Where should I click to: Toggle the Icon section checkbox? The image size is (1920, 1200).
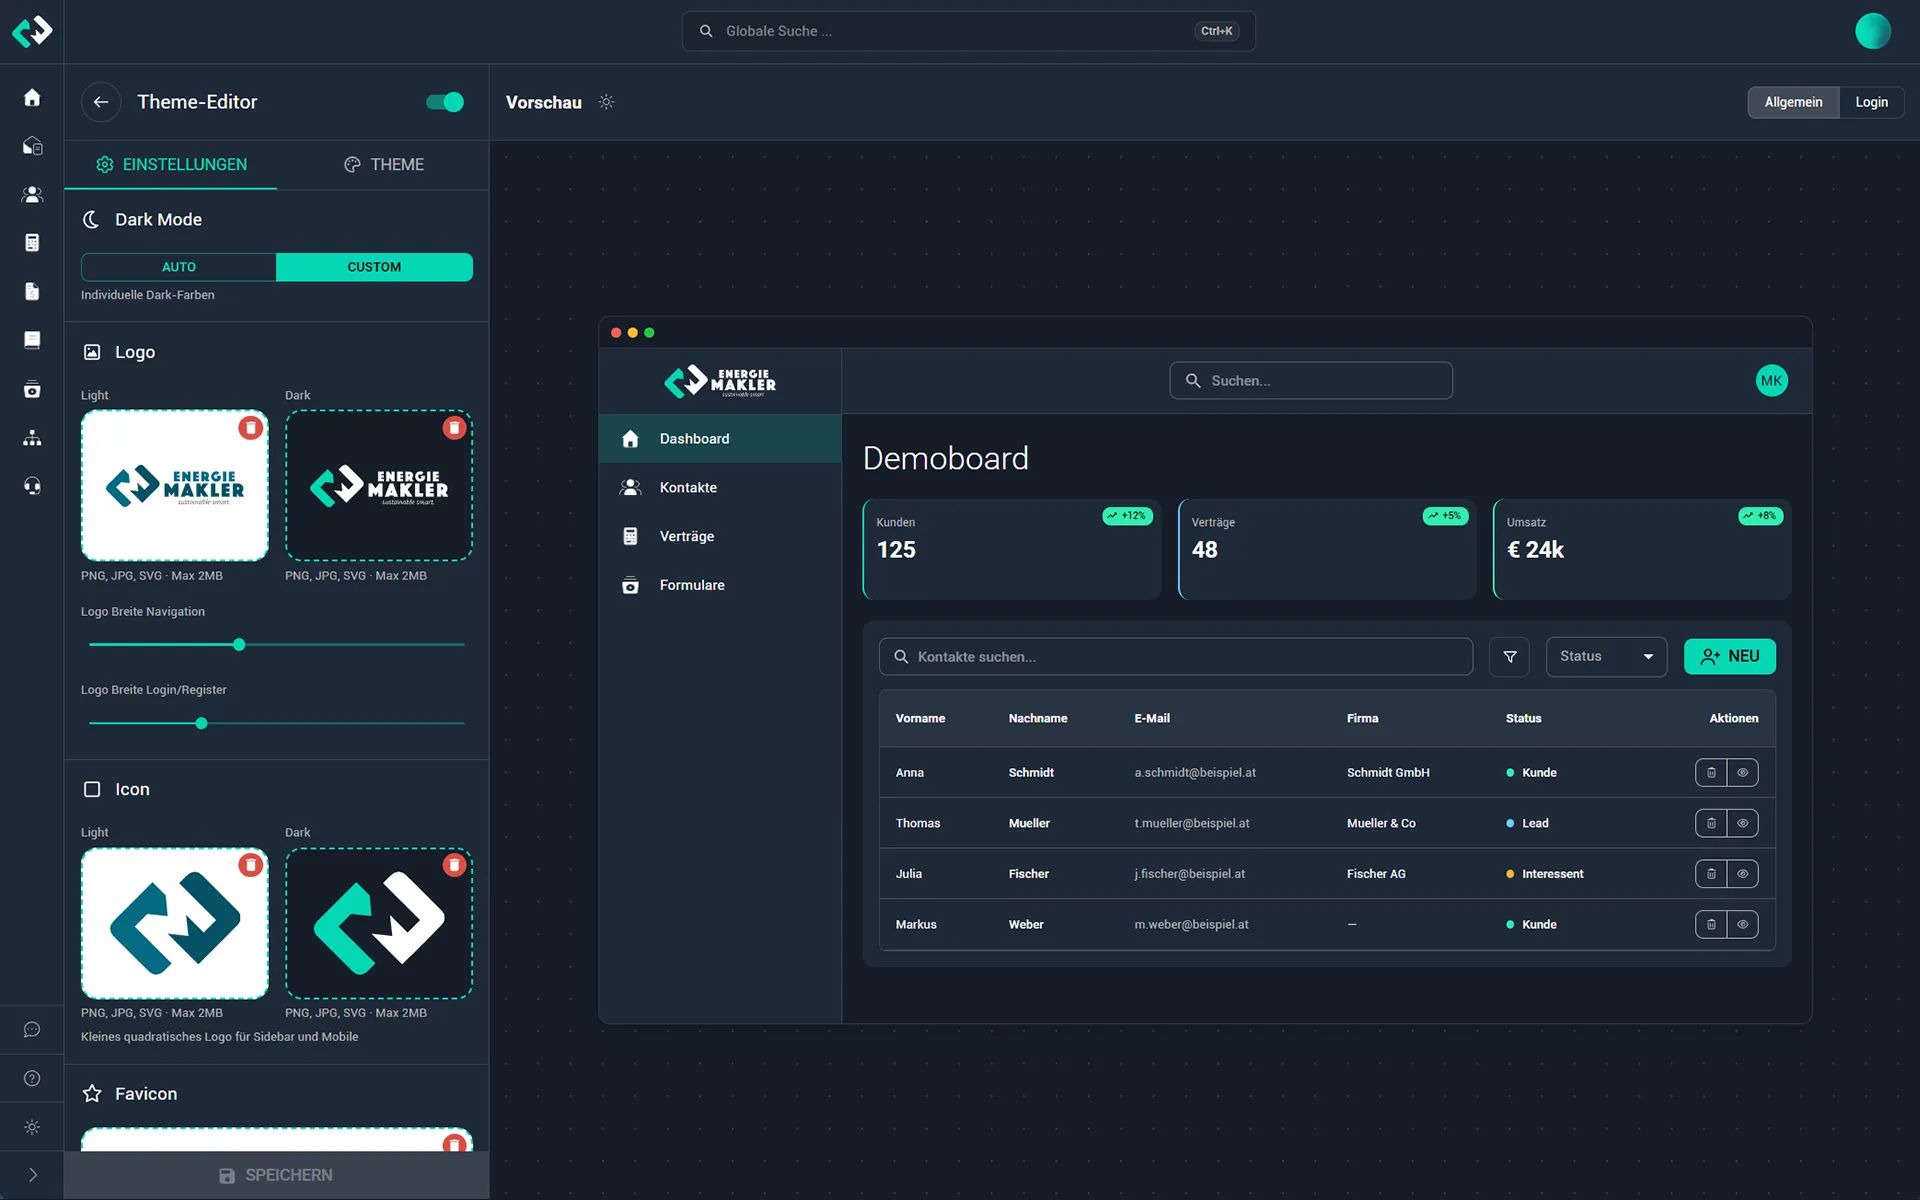(93, 789)
